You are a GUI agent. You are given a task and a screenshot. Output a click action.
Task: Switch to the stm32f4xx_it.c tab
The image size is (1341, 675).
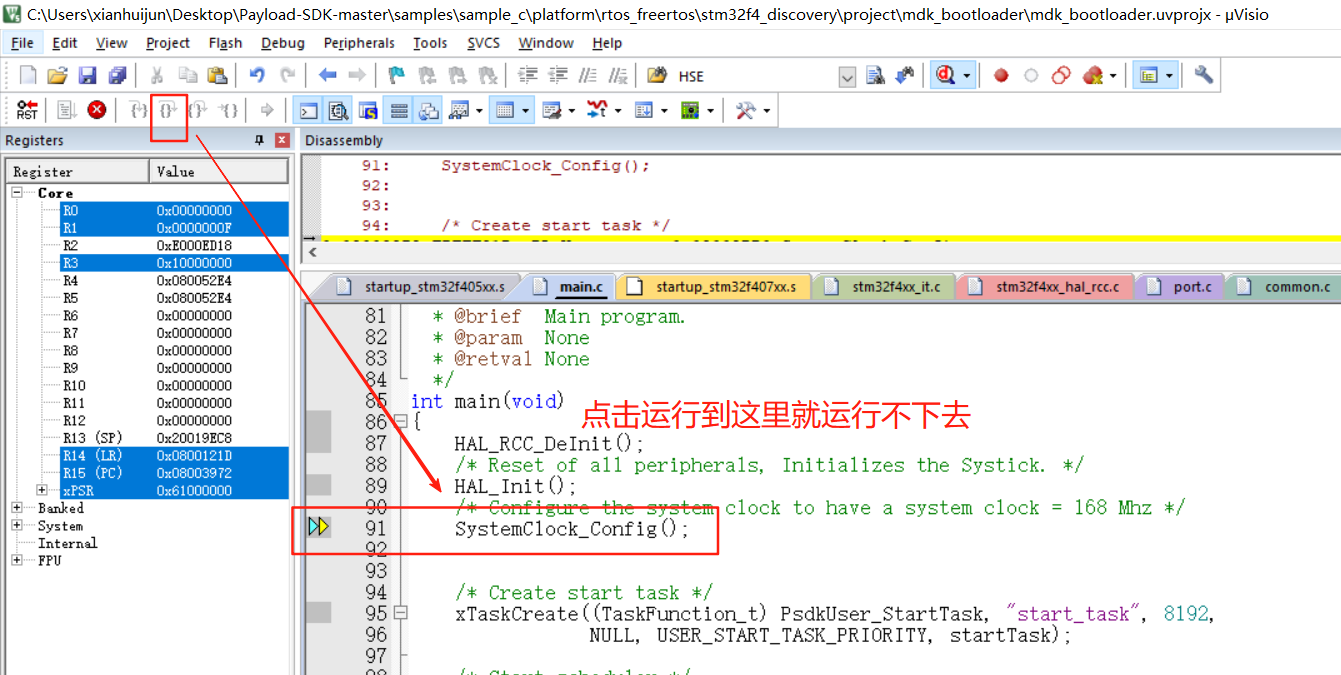(885, 287)
